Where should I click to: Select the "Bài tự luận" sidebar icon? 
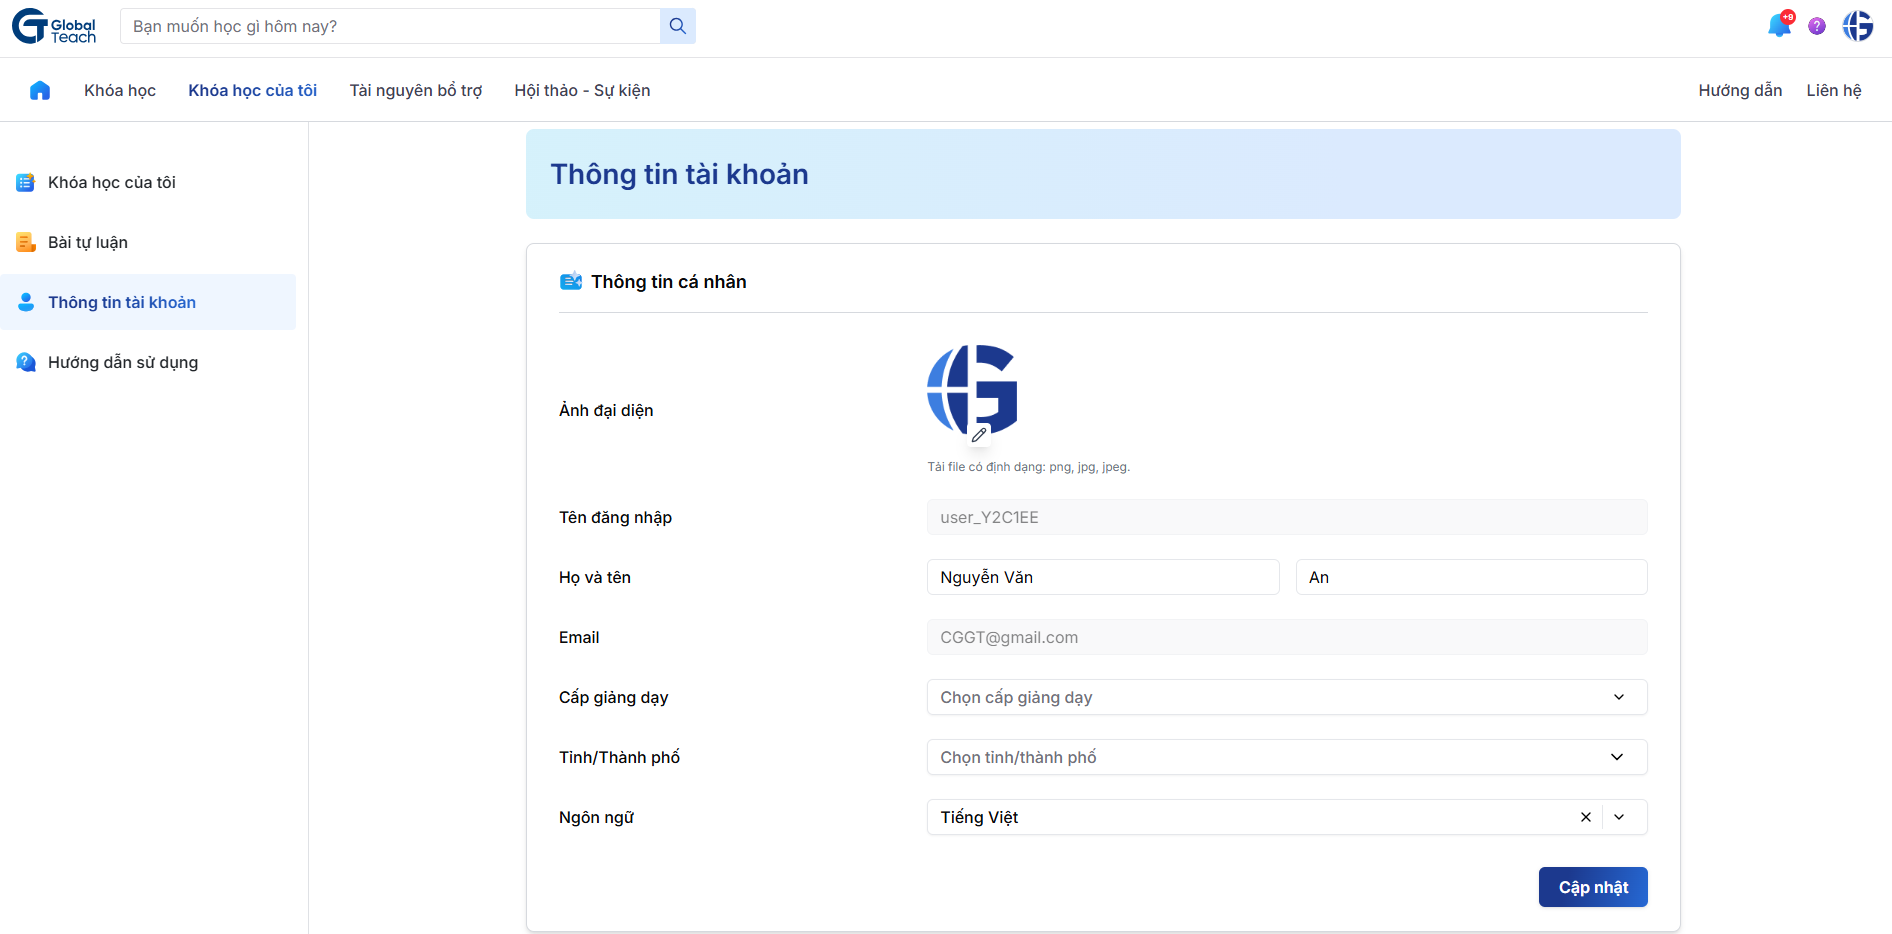(25, 241)
